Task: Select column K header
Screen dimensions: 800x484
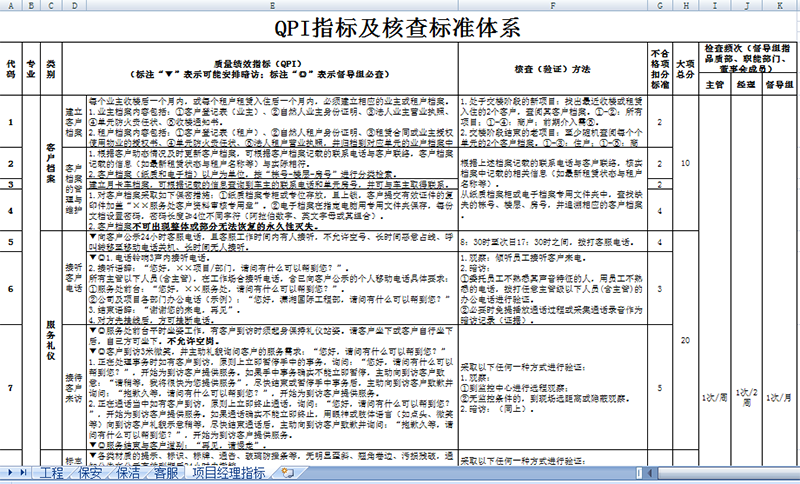Action: click(x=780, y=6)
